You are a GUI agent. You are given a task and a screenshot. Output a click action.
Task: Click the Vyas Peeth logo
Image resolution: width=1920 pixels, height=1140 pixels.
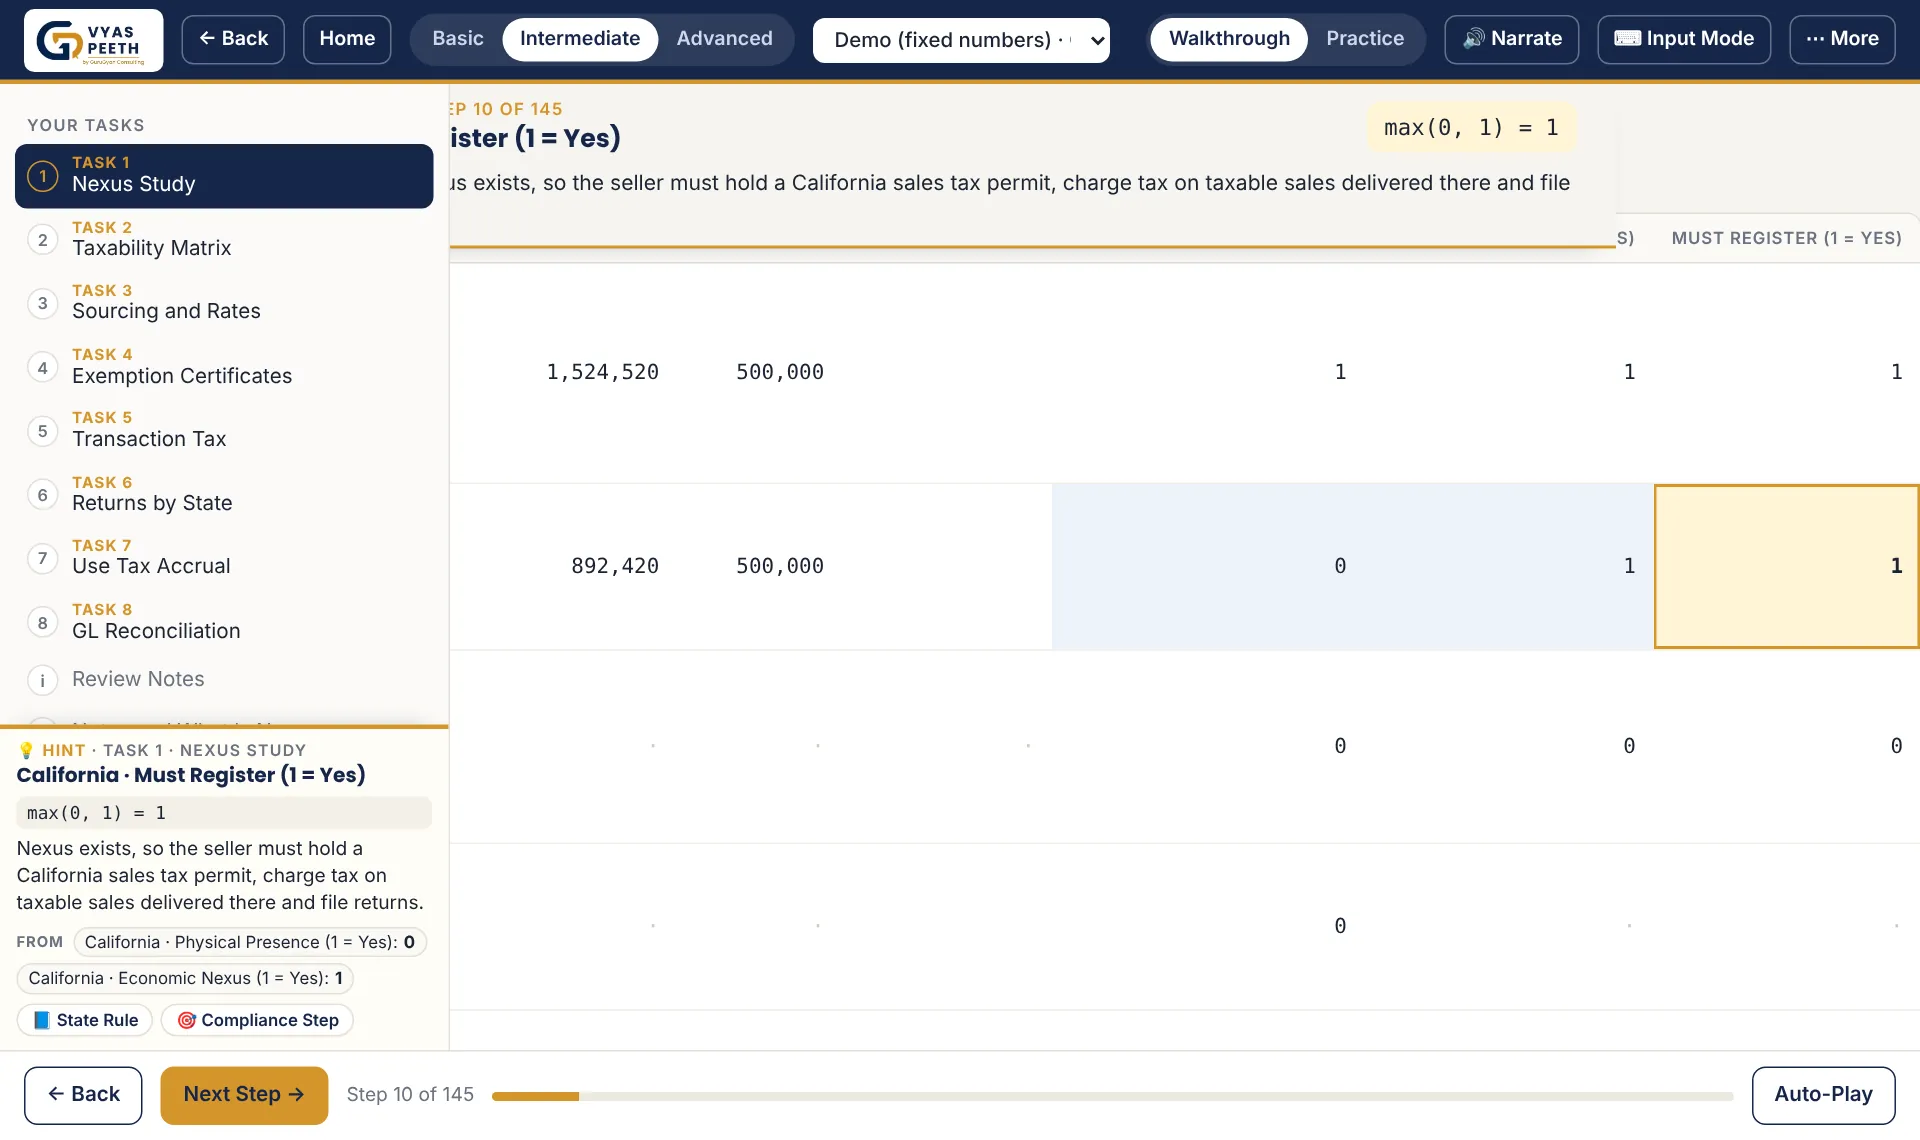(93, 40)
